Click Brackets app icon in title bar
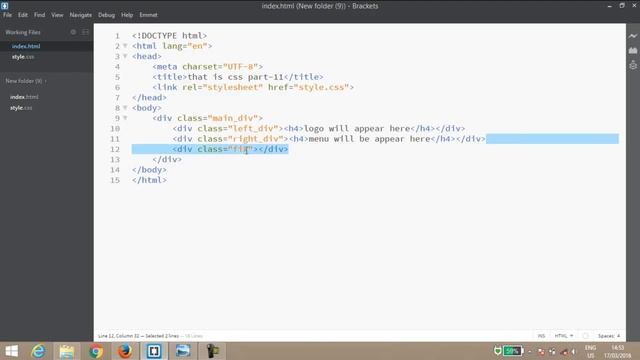The height and width of the screenshot is (360, 640). click(x=4, y=6)
